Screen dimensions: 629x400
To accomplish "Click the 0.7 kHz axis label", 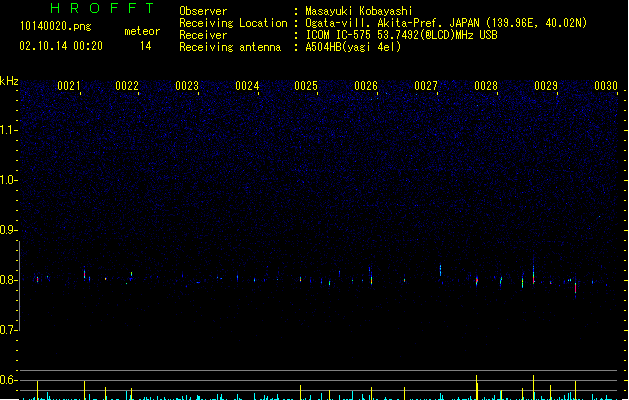I will click(x=8, y=330).
